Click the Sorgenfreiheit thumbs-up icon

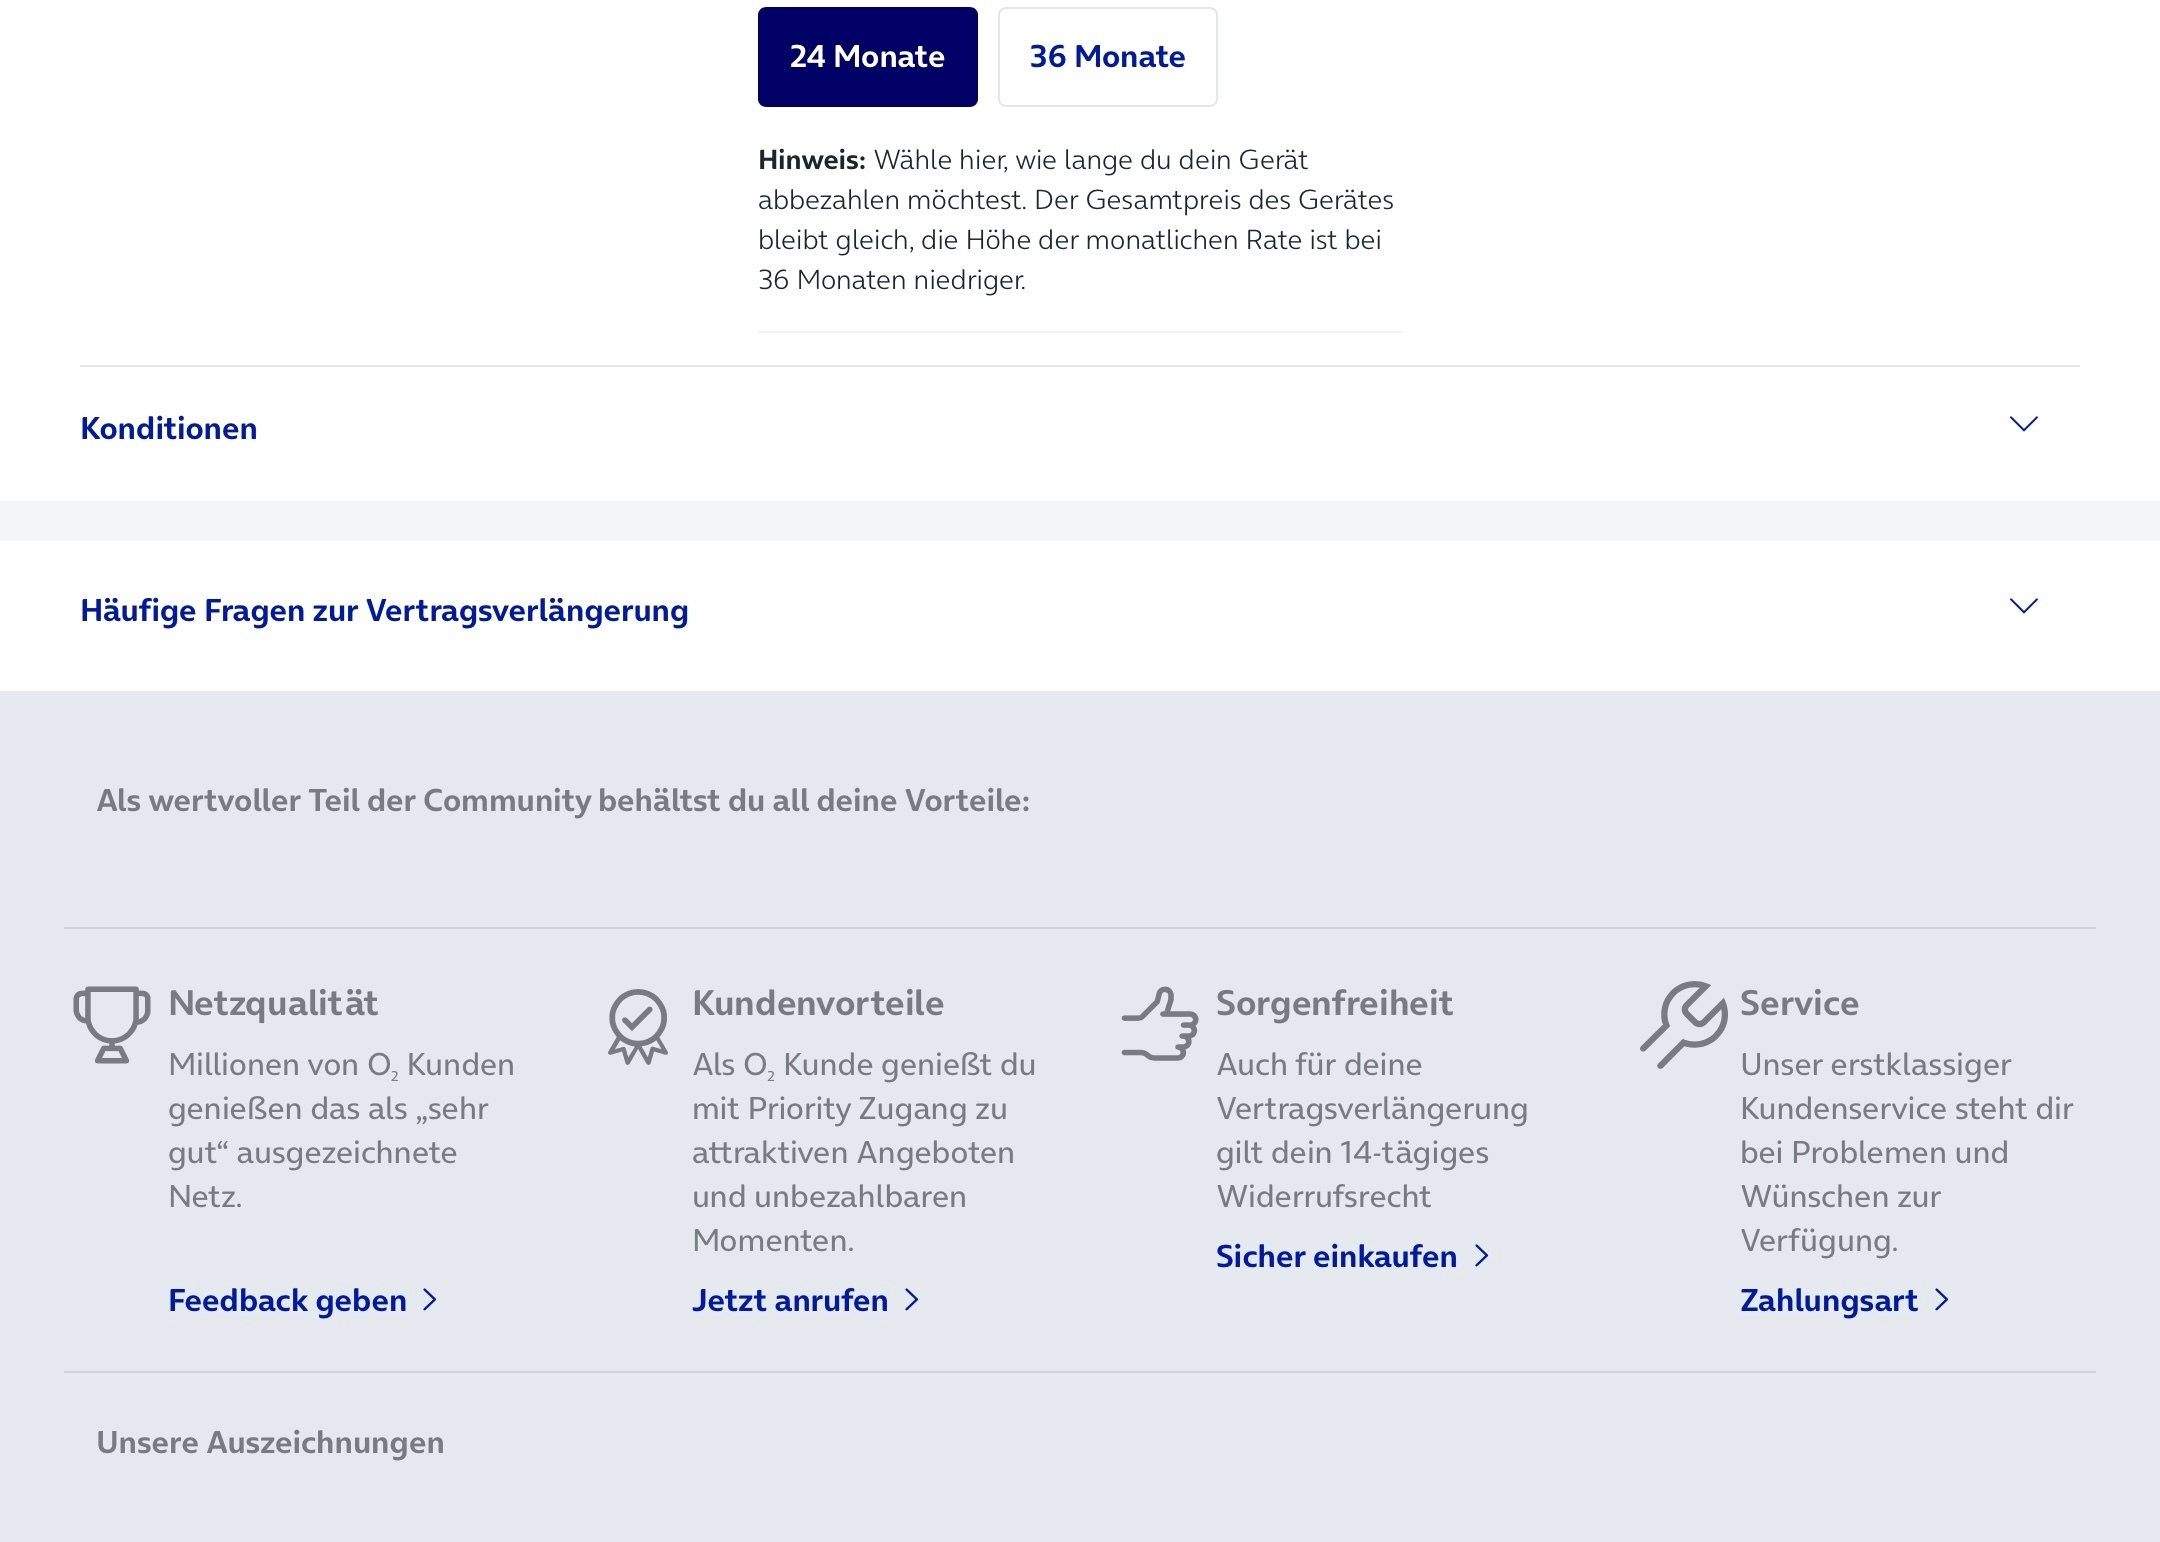[1160, 1023]
